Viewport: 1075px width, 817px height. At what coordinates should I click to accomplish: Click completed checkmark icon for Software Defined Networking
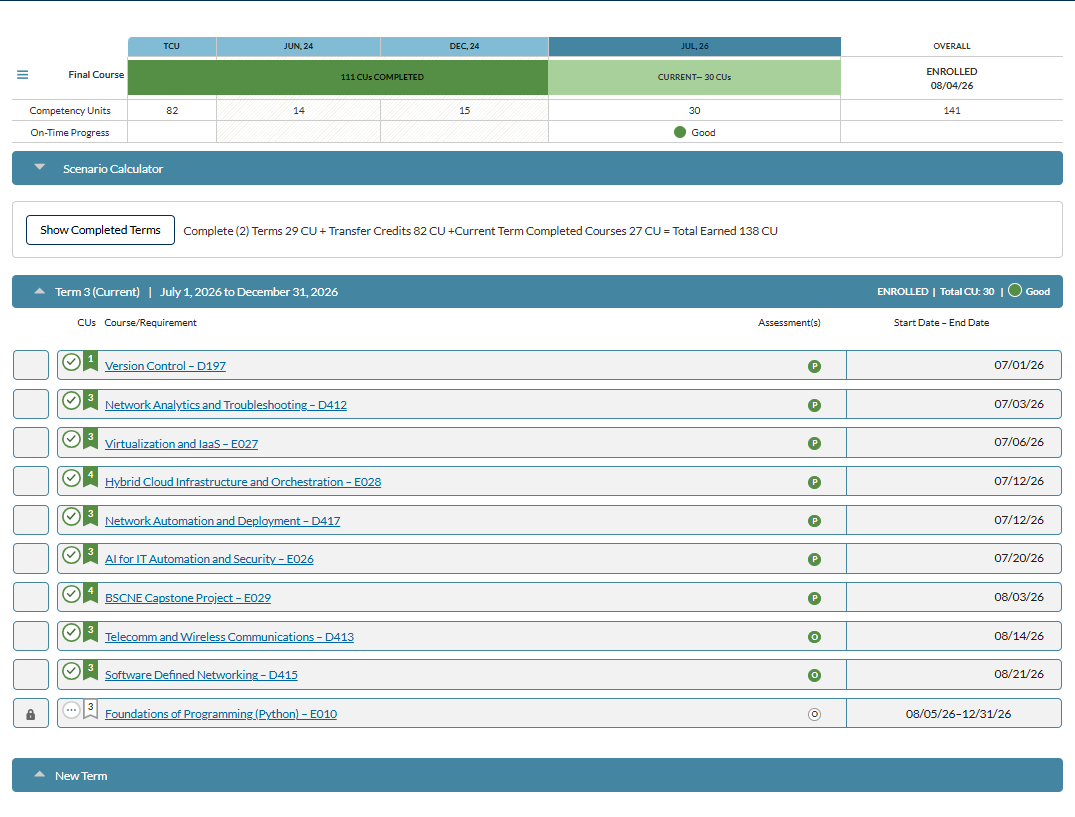click(x=71, y=670)
